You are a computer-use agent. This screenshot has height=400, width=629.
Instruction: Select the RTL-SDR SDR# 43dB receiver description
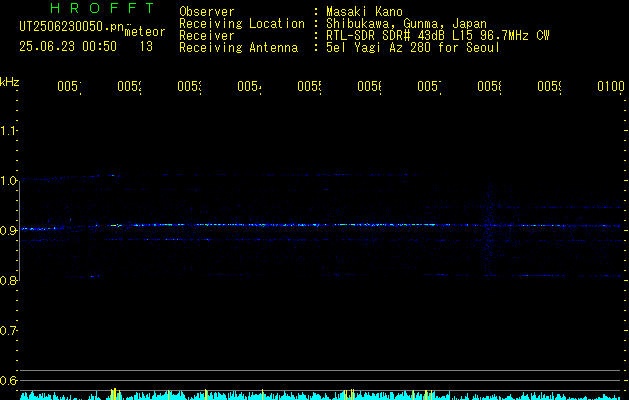point(438,36)
